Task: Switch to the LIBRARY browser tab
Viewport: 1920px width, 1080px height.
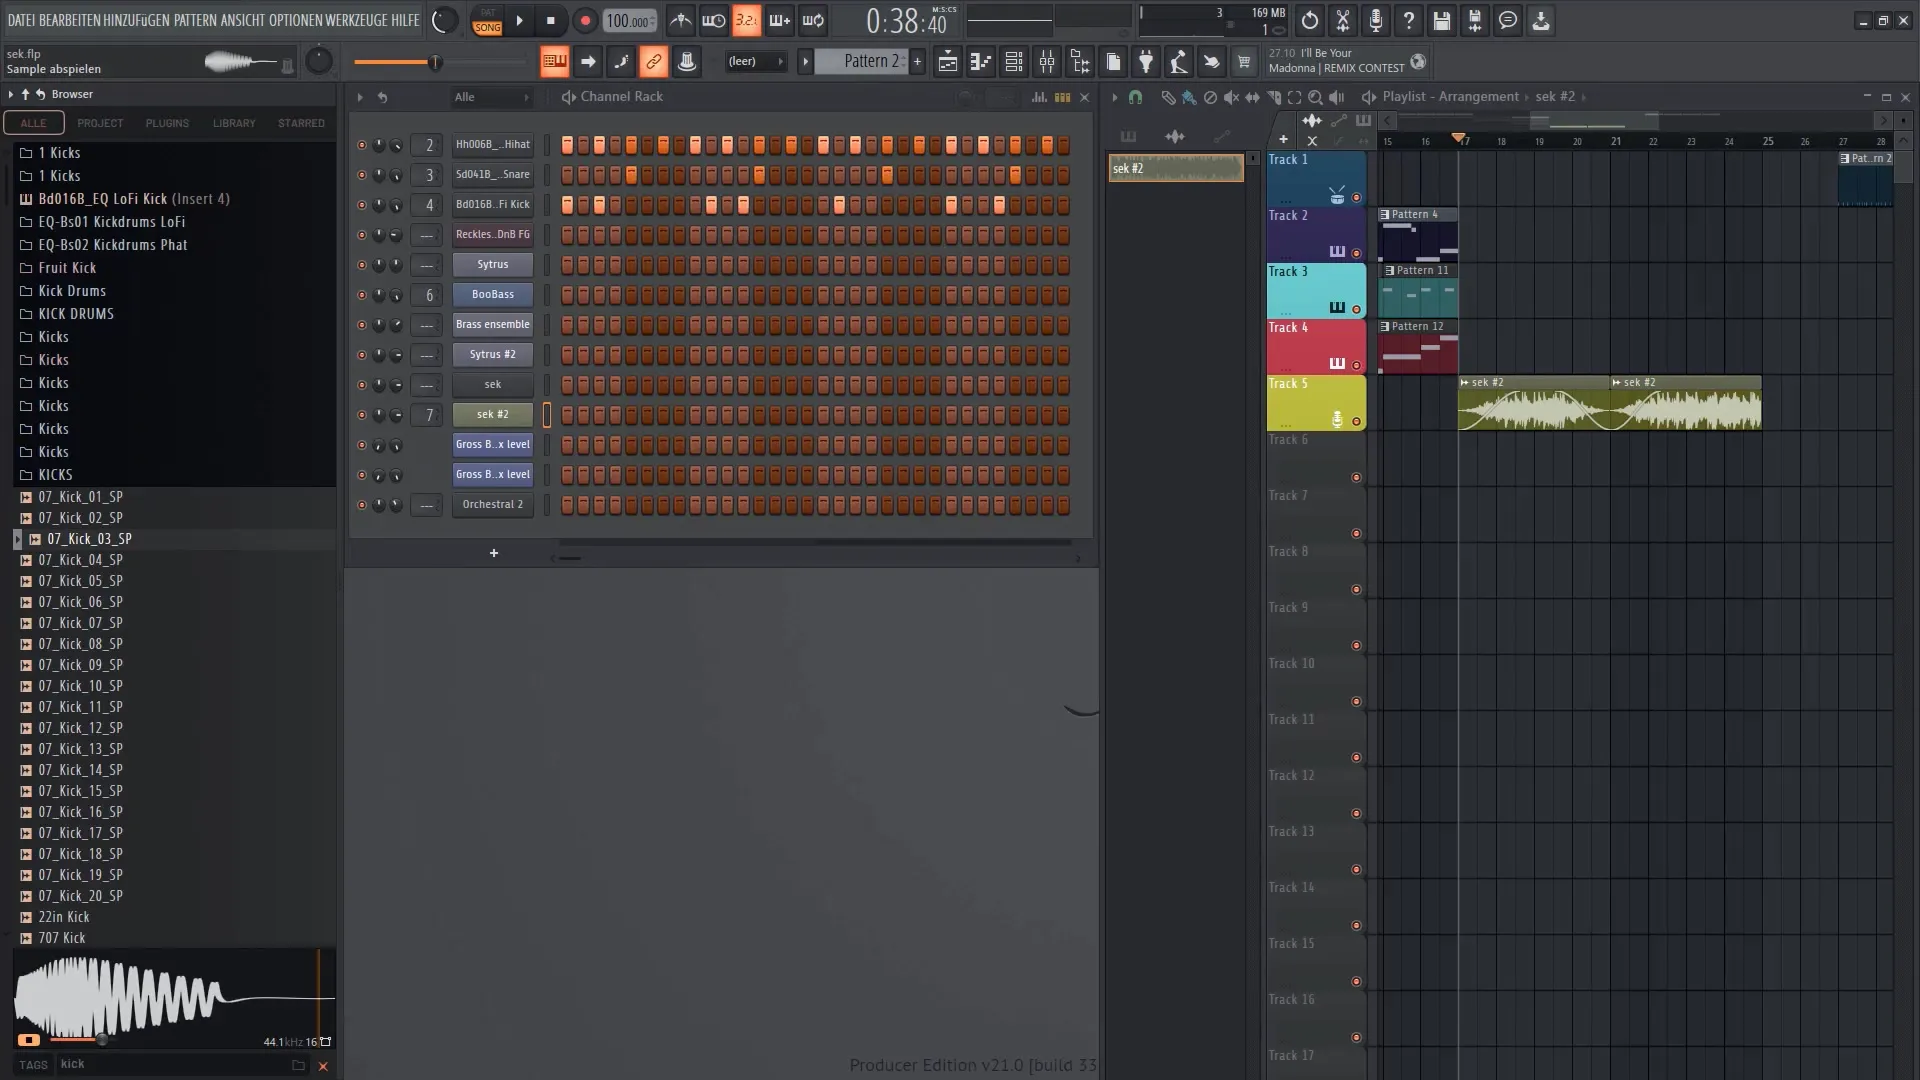Action: pos(234,123)
